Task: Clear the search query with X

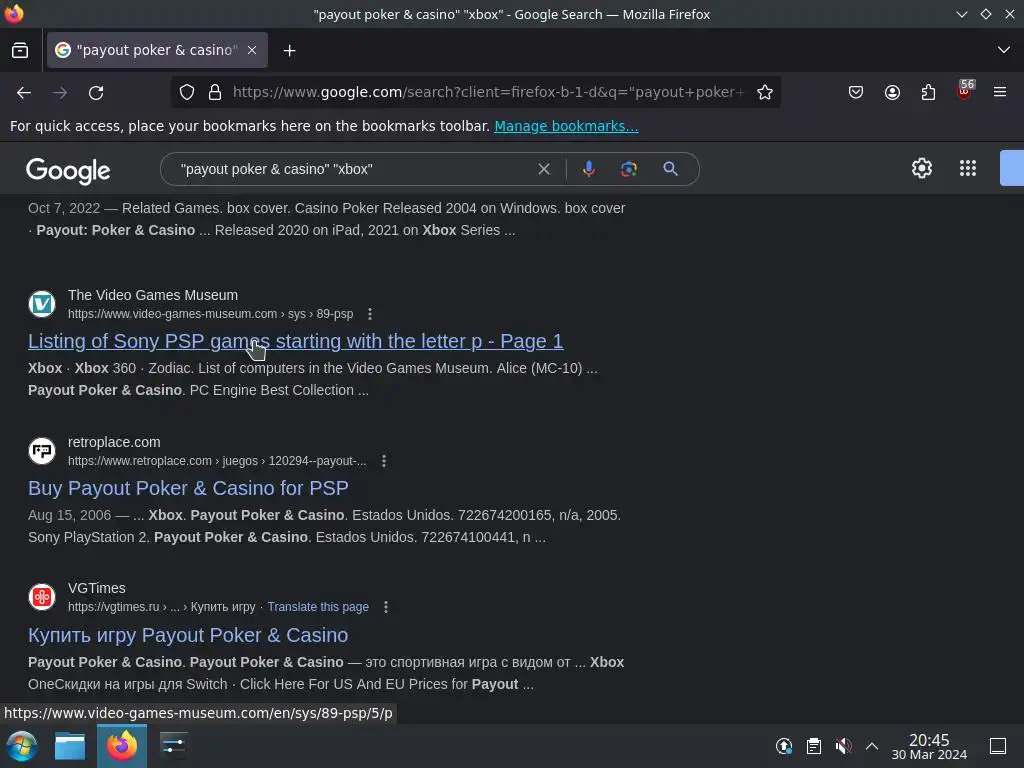Action: pos(543,169)
